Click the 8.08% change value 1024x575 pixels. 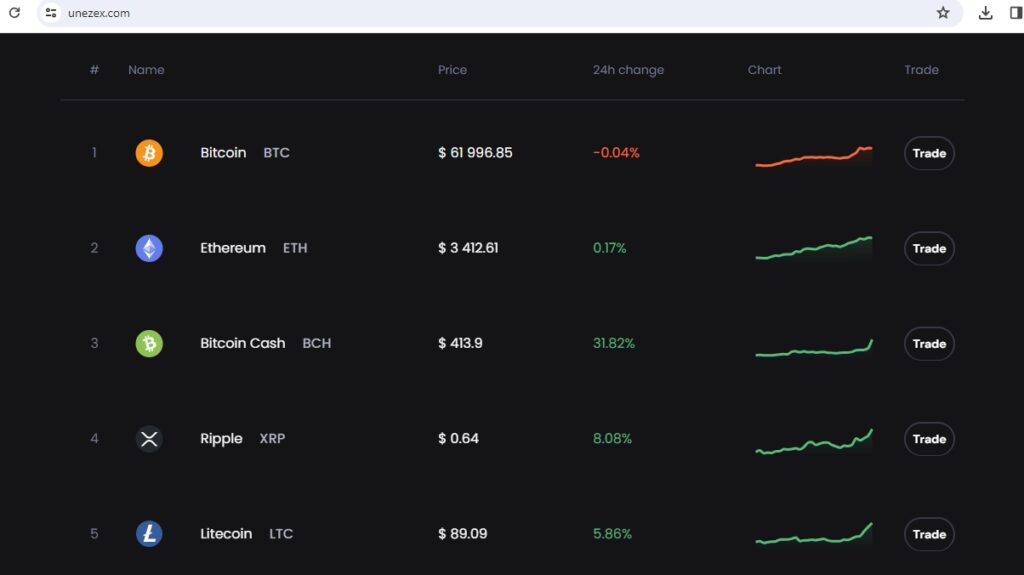point(613,438)
